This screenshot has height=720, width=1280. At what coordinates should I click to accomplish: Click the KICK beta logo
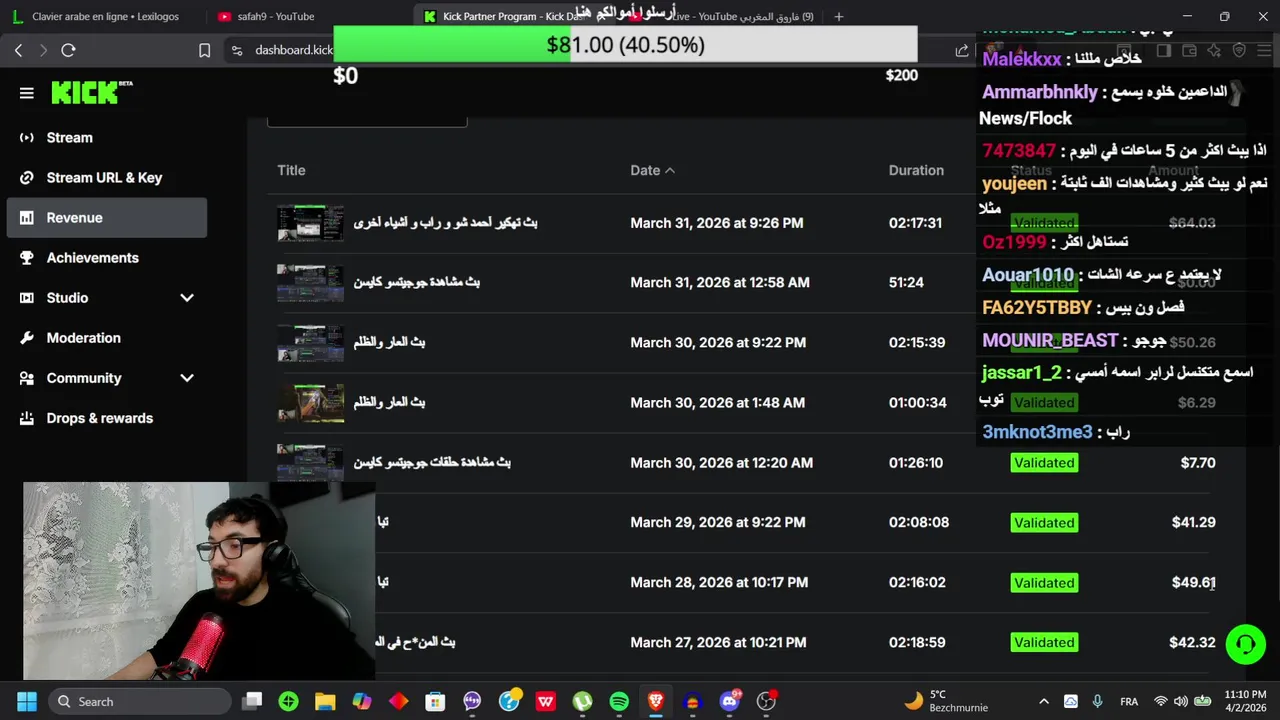(92, 92)
